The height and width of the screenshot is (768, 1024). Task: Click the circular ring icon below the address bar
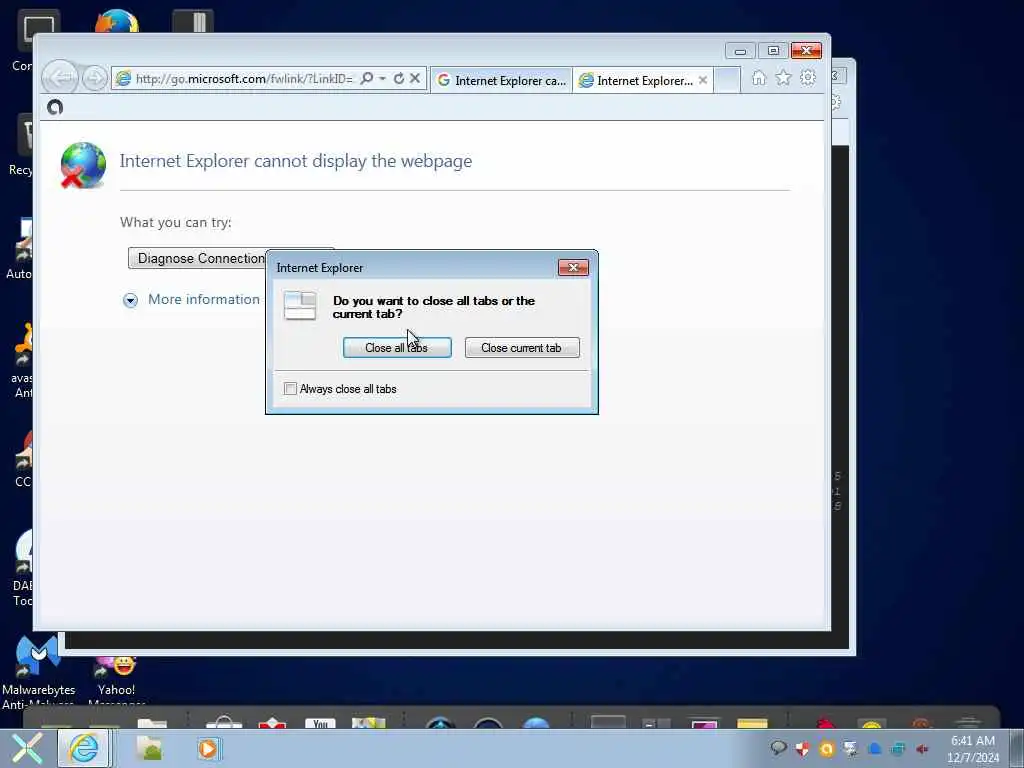pos(55,107)
